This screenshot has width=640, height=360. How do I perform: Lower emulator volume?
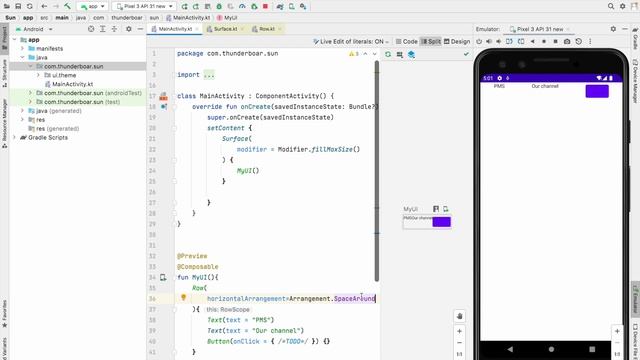[x=499, y=42]
